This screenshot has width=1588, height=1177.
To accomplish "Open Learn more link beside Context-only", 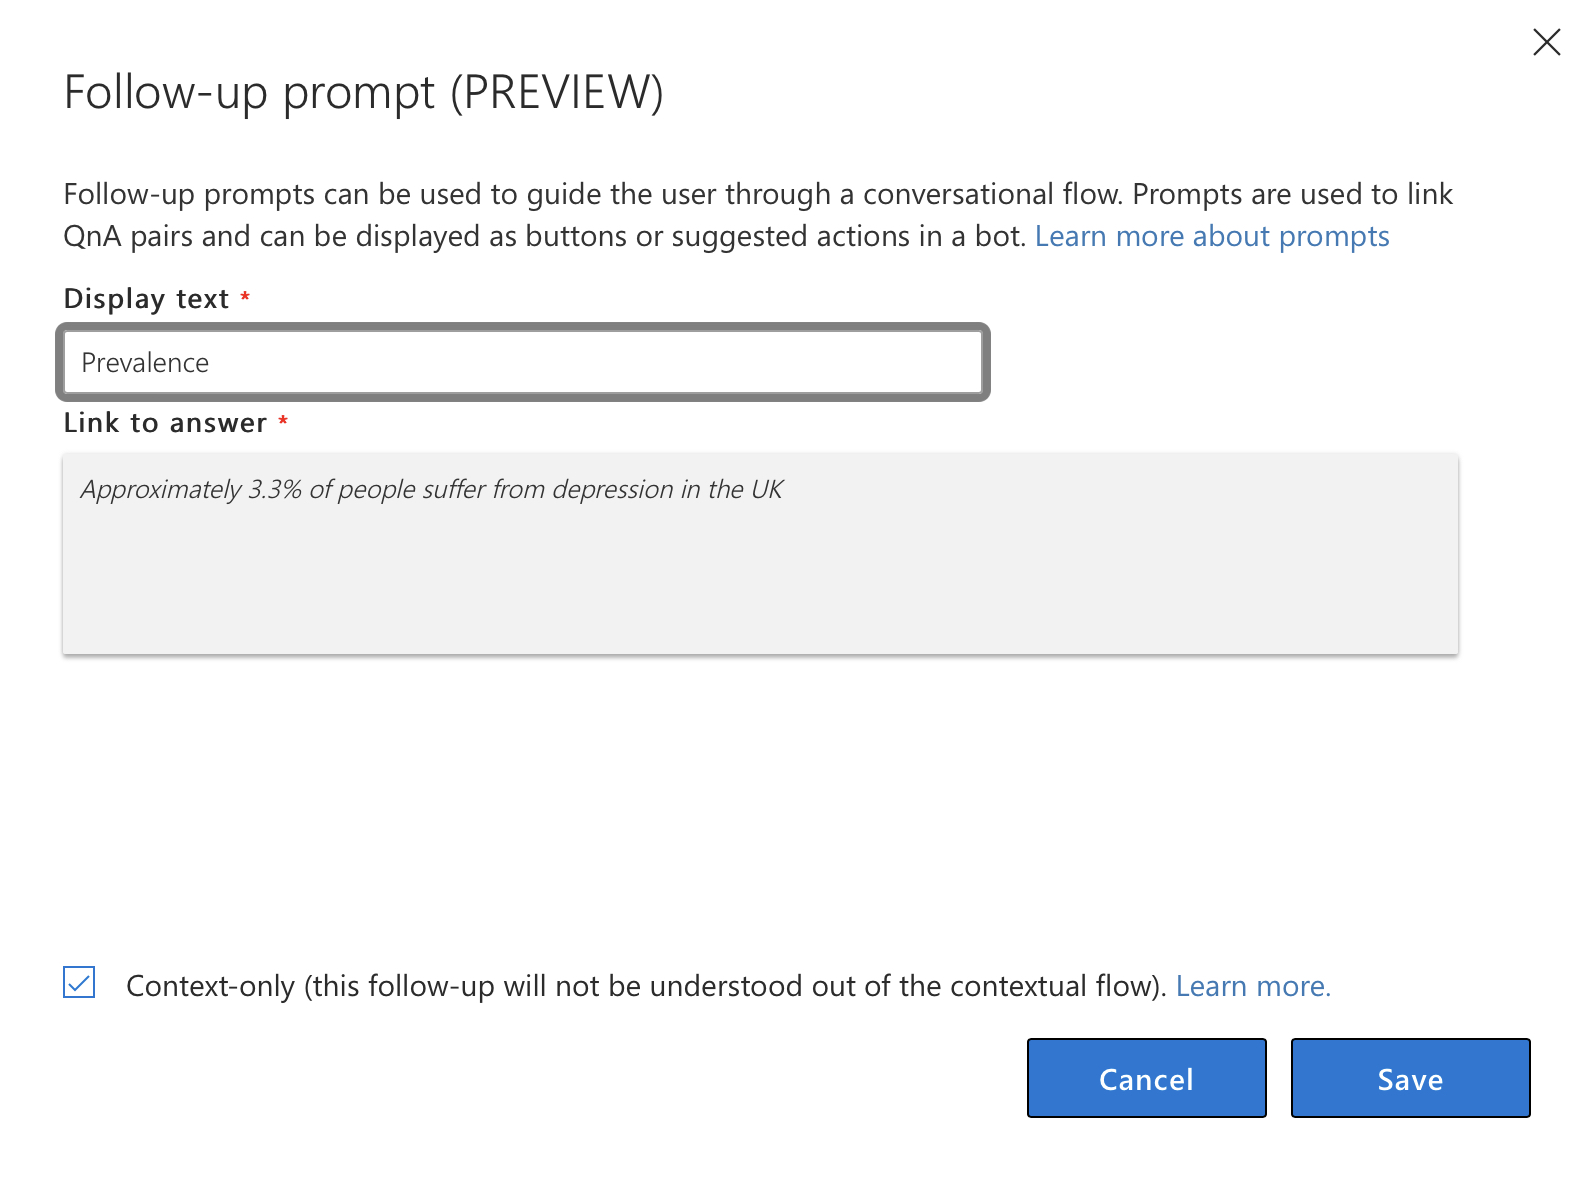I will [x=1252, y=986].
